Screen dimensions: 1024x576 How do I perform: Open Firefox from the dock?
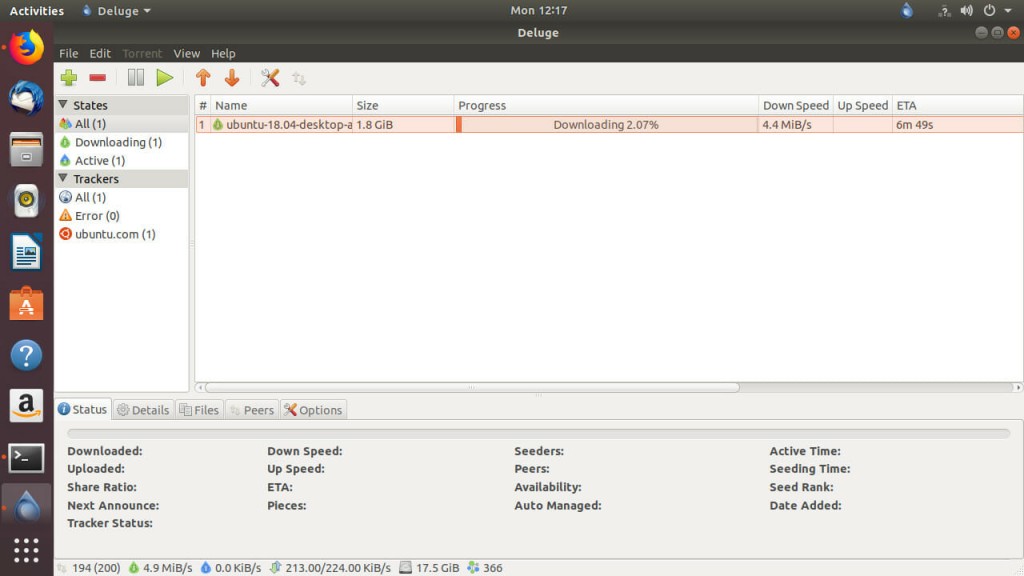tap(26, 47)
